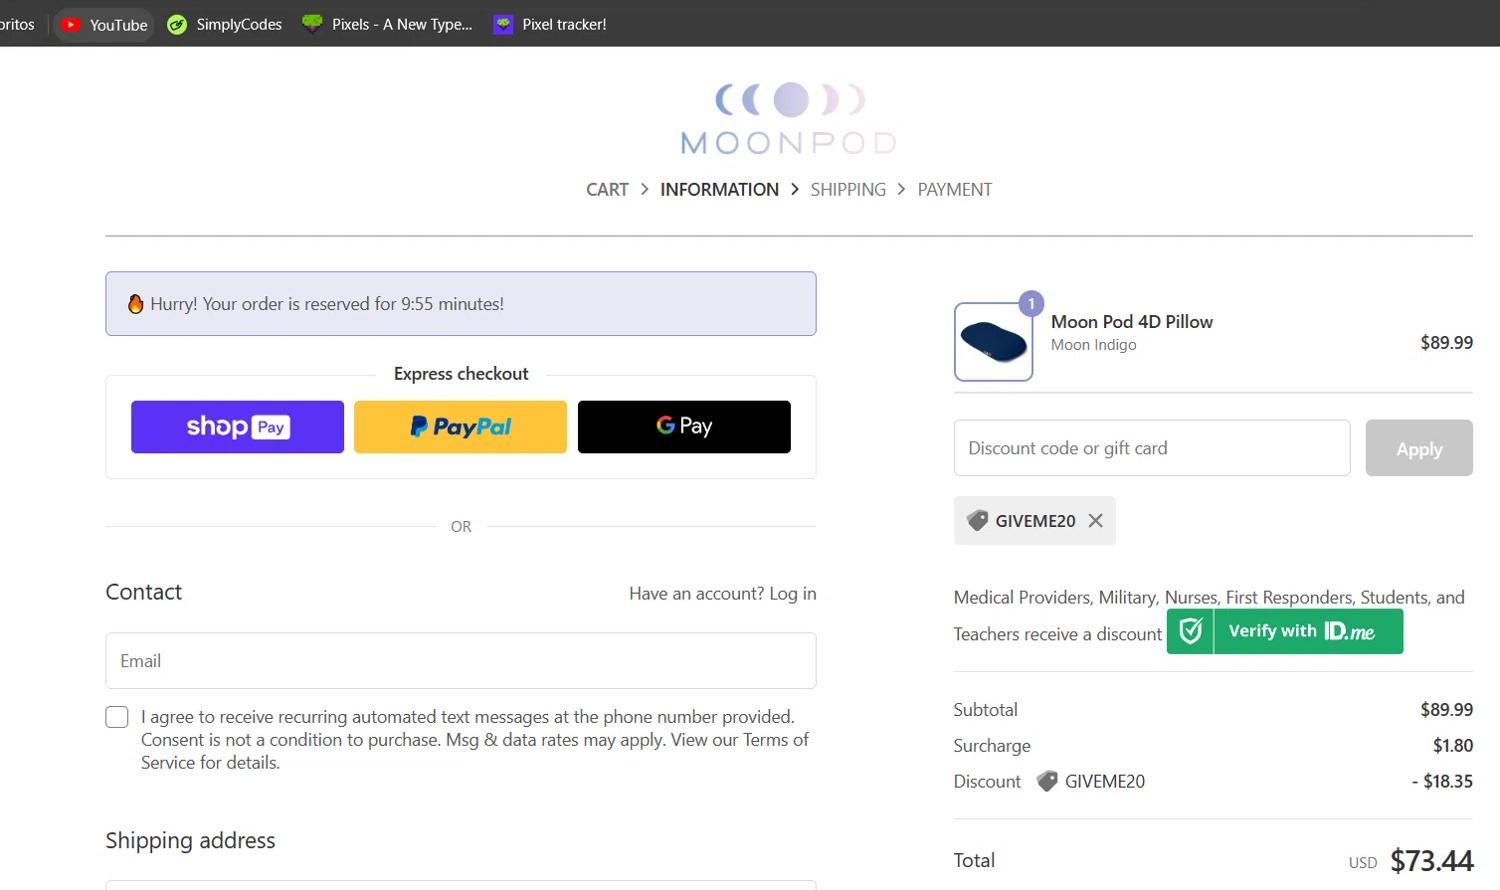Click the fire icon in the reservation banner
The image size is (1500, 890).
pos(135,303)
